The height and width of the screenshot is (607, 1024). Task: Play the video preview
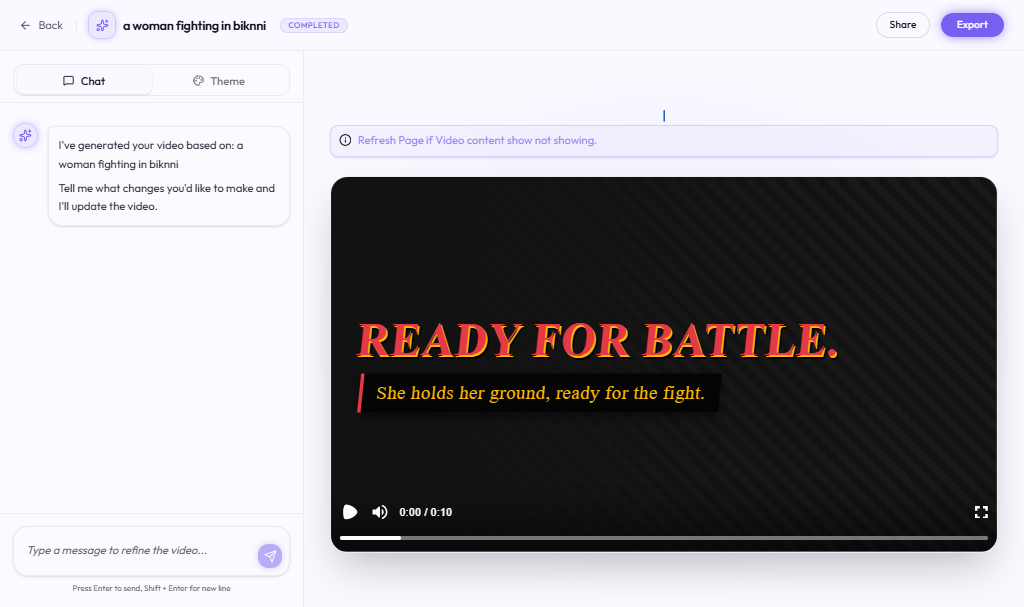350,512
